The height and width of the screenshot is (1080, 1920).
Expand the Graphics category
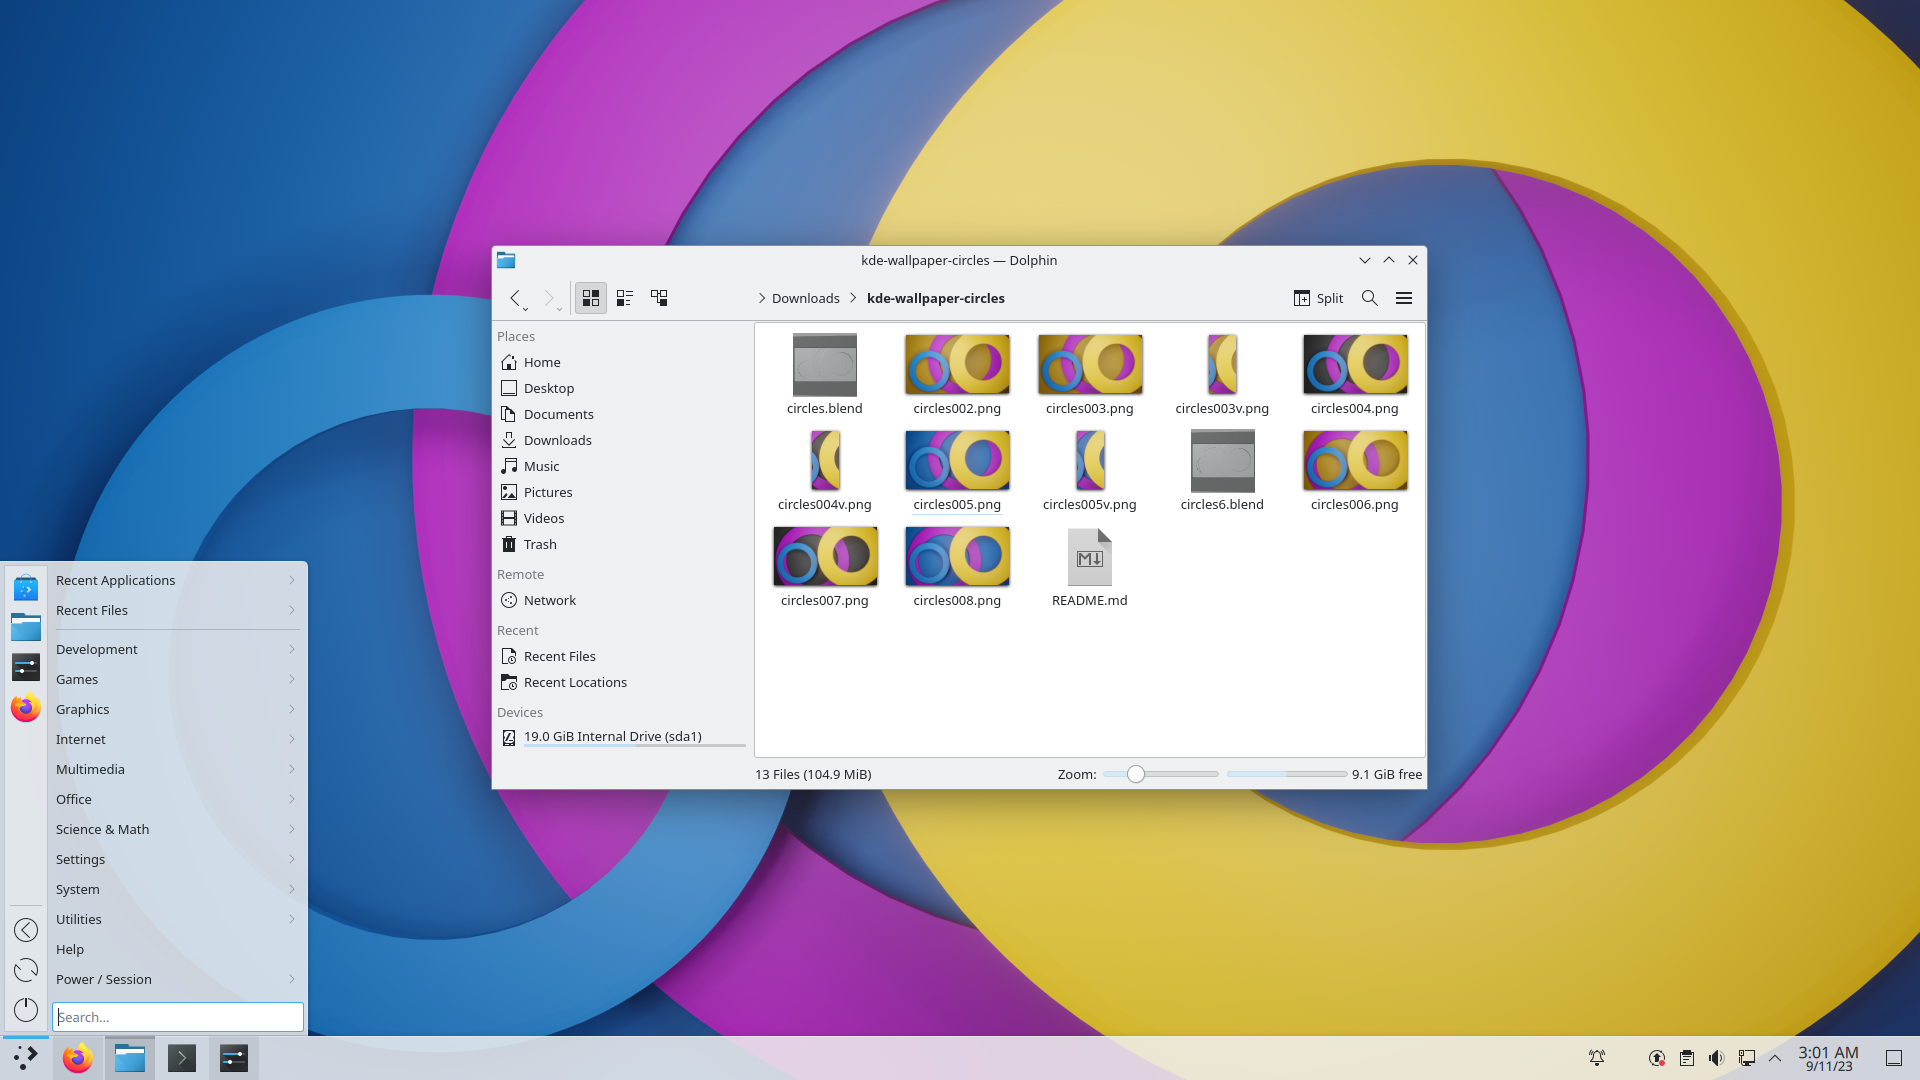click(x=176, y=709)
